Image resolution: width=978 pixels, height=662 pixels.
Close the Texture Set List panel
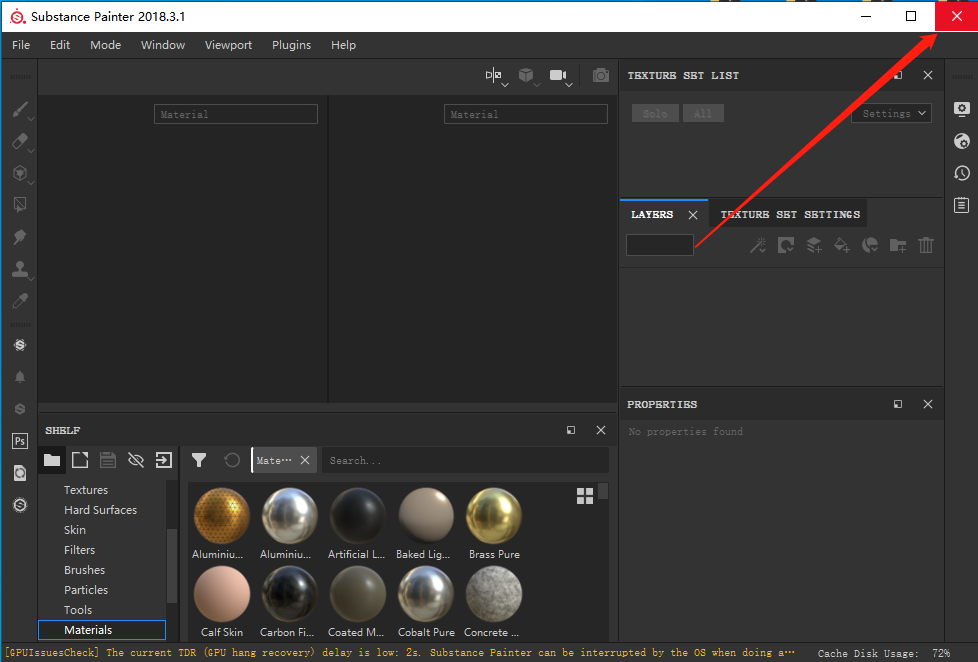[x=928, y=75]
